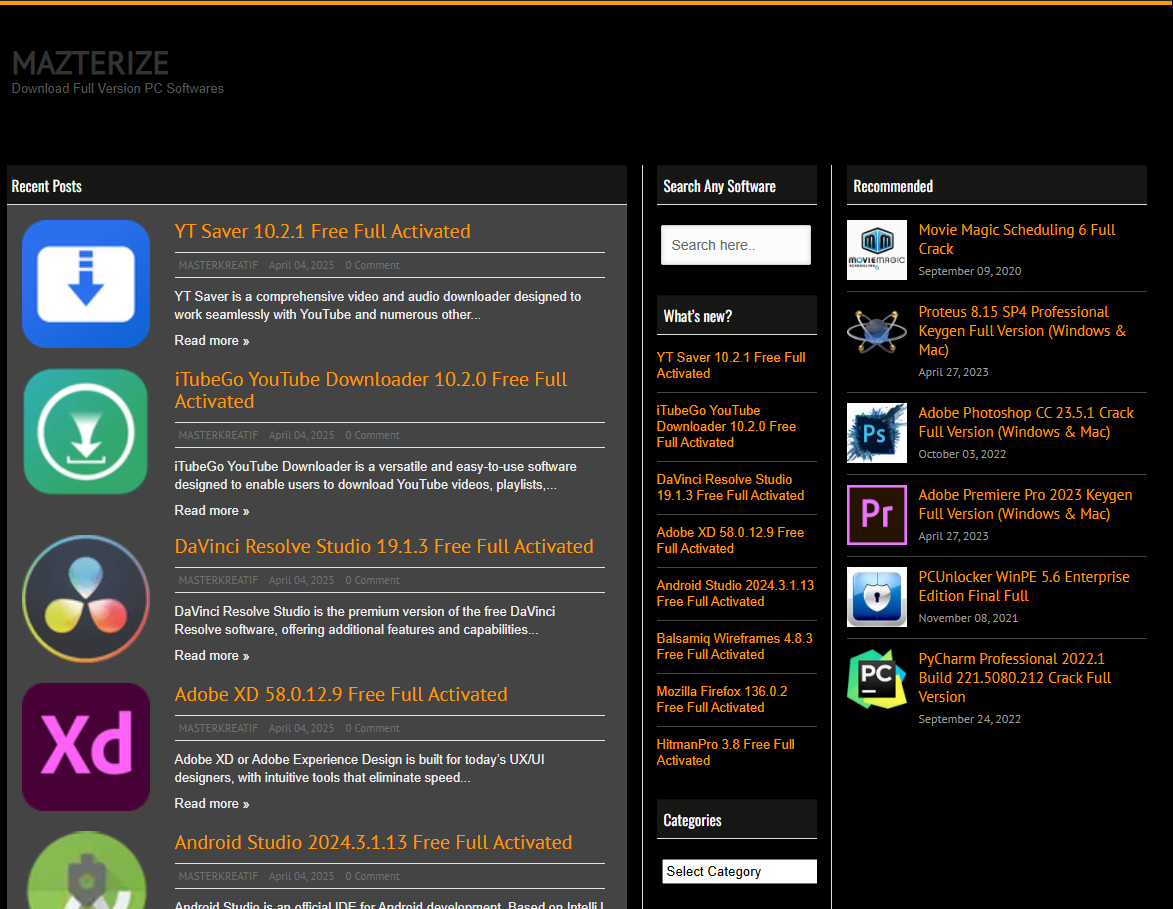Open YT Saver 10.2.1 post title
The image size is (1173, 909).
322,231
